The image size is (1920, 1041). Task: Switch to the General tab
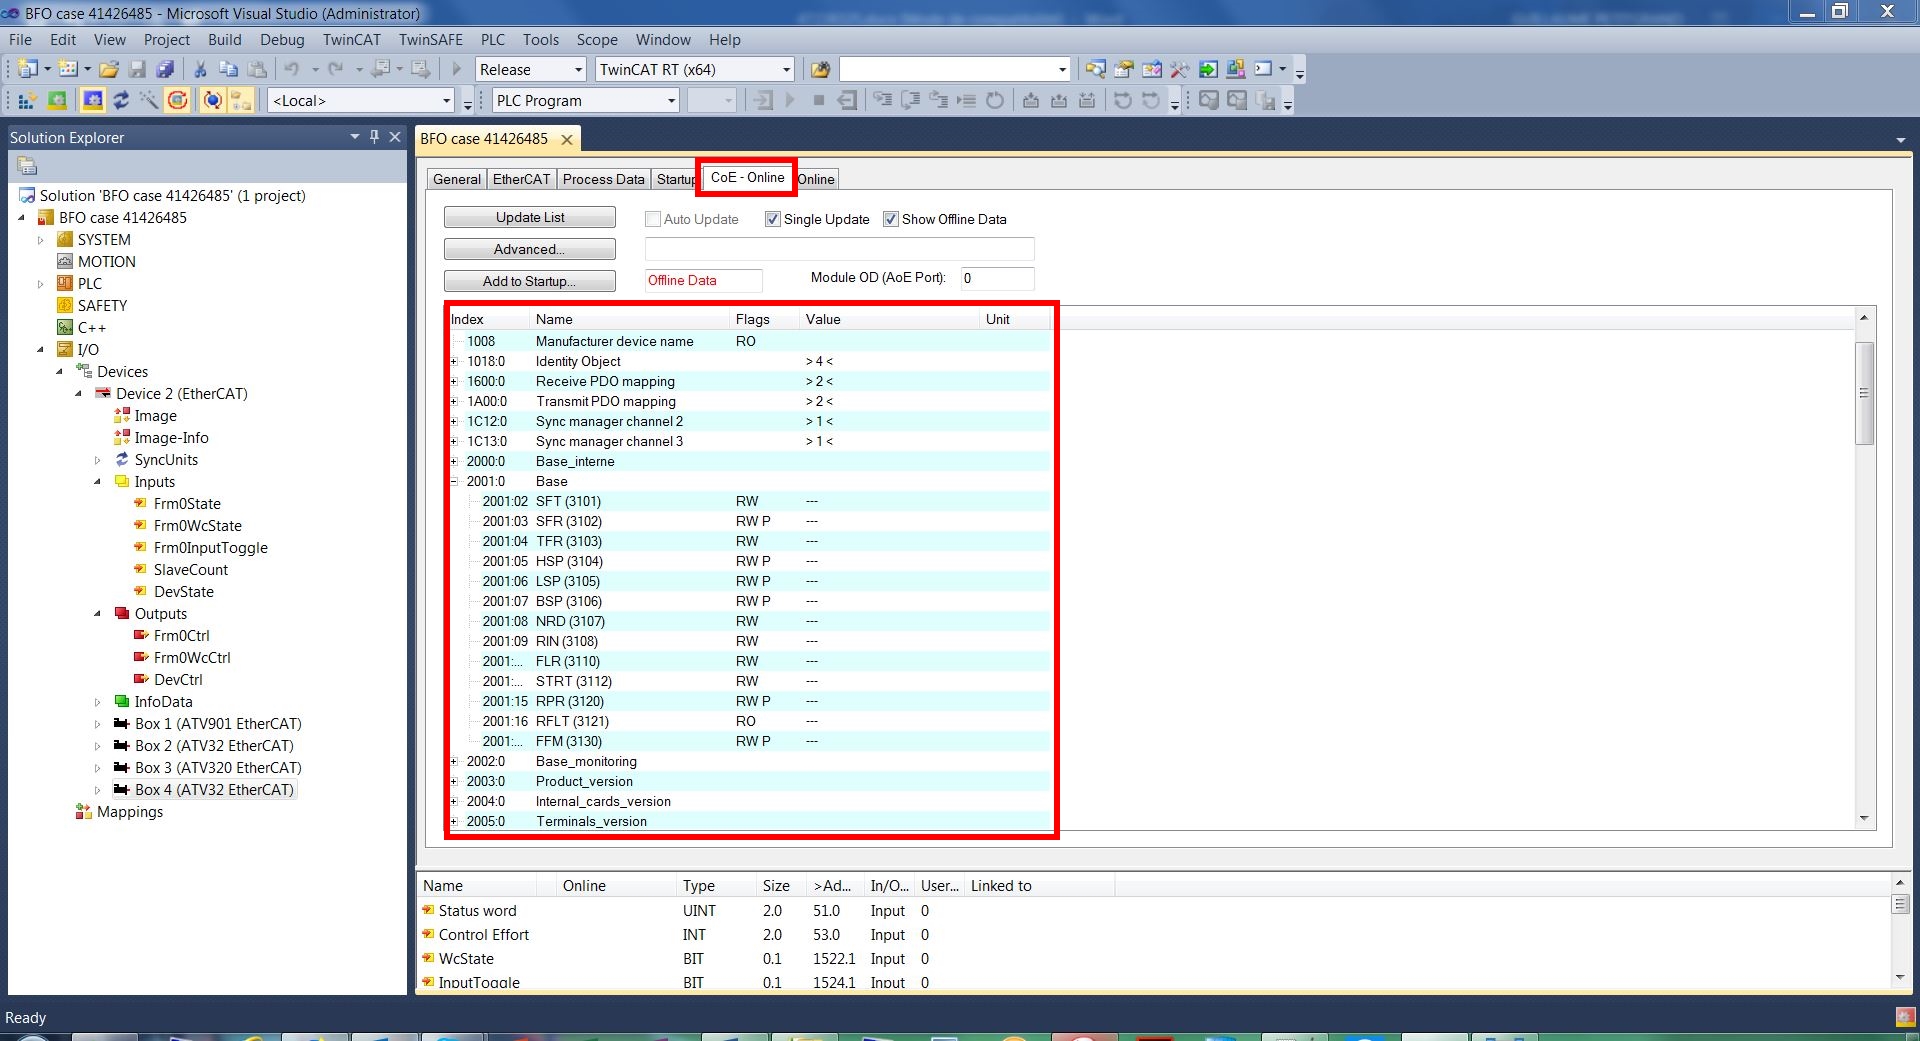pos(457,179)
